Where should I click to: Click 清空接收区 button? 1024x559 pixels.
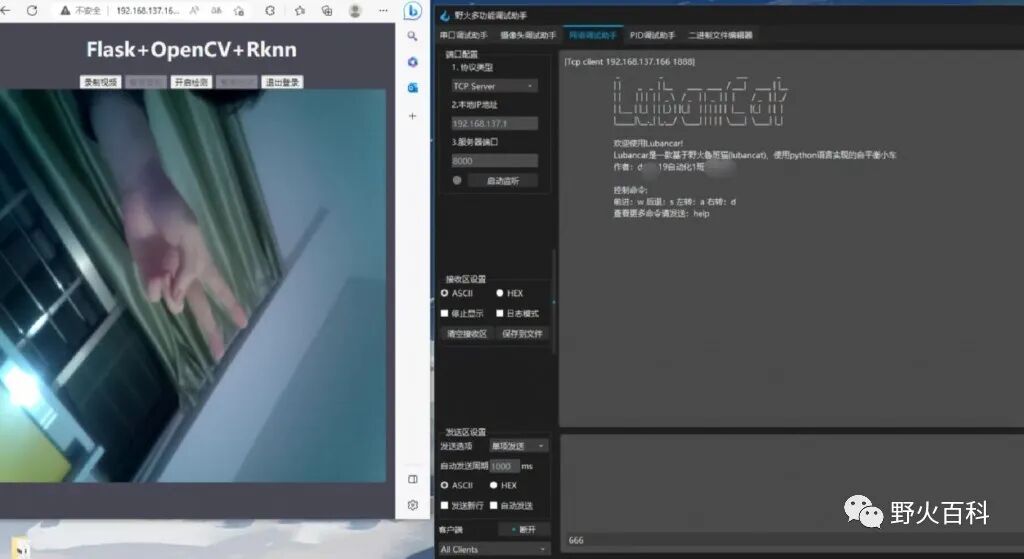coord(466,334)
